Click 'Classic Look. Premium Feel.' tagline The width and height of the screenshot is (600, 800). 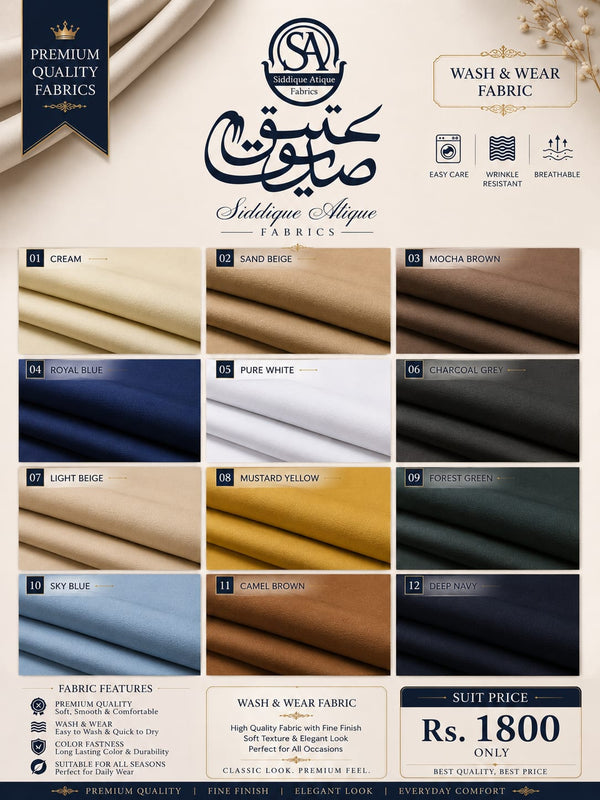tap(296, 770)
